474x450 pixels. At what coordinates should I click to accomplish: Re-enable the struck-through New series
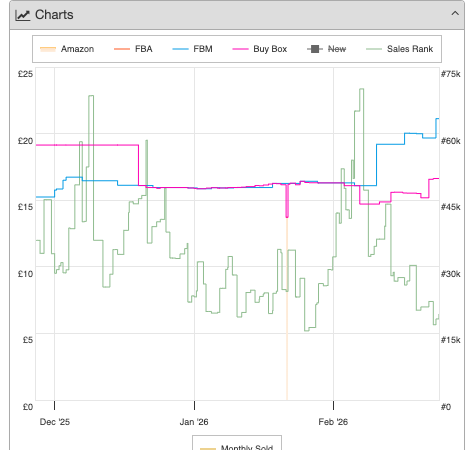coord(326,49)
